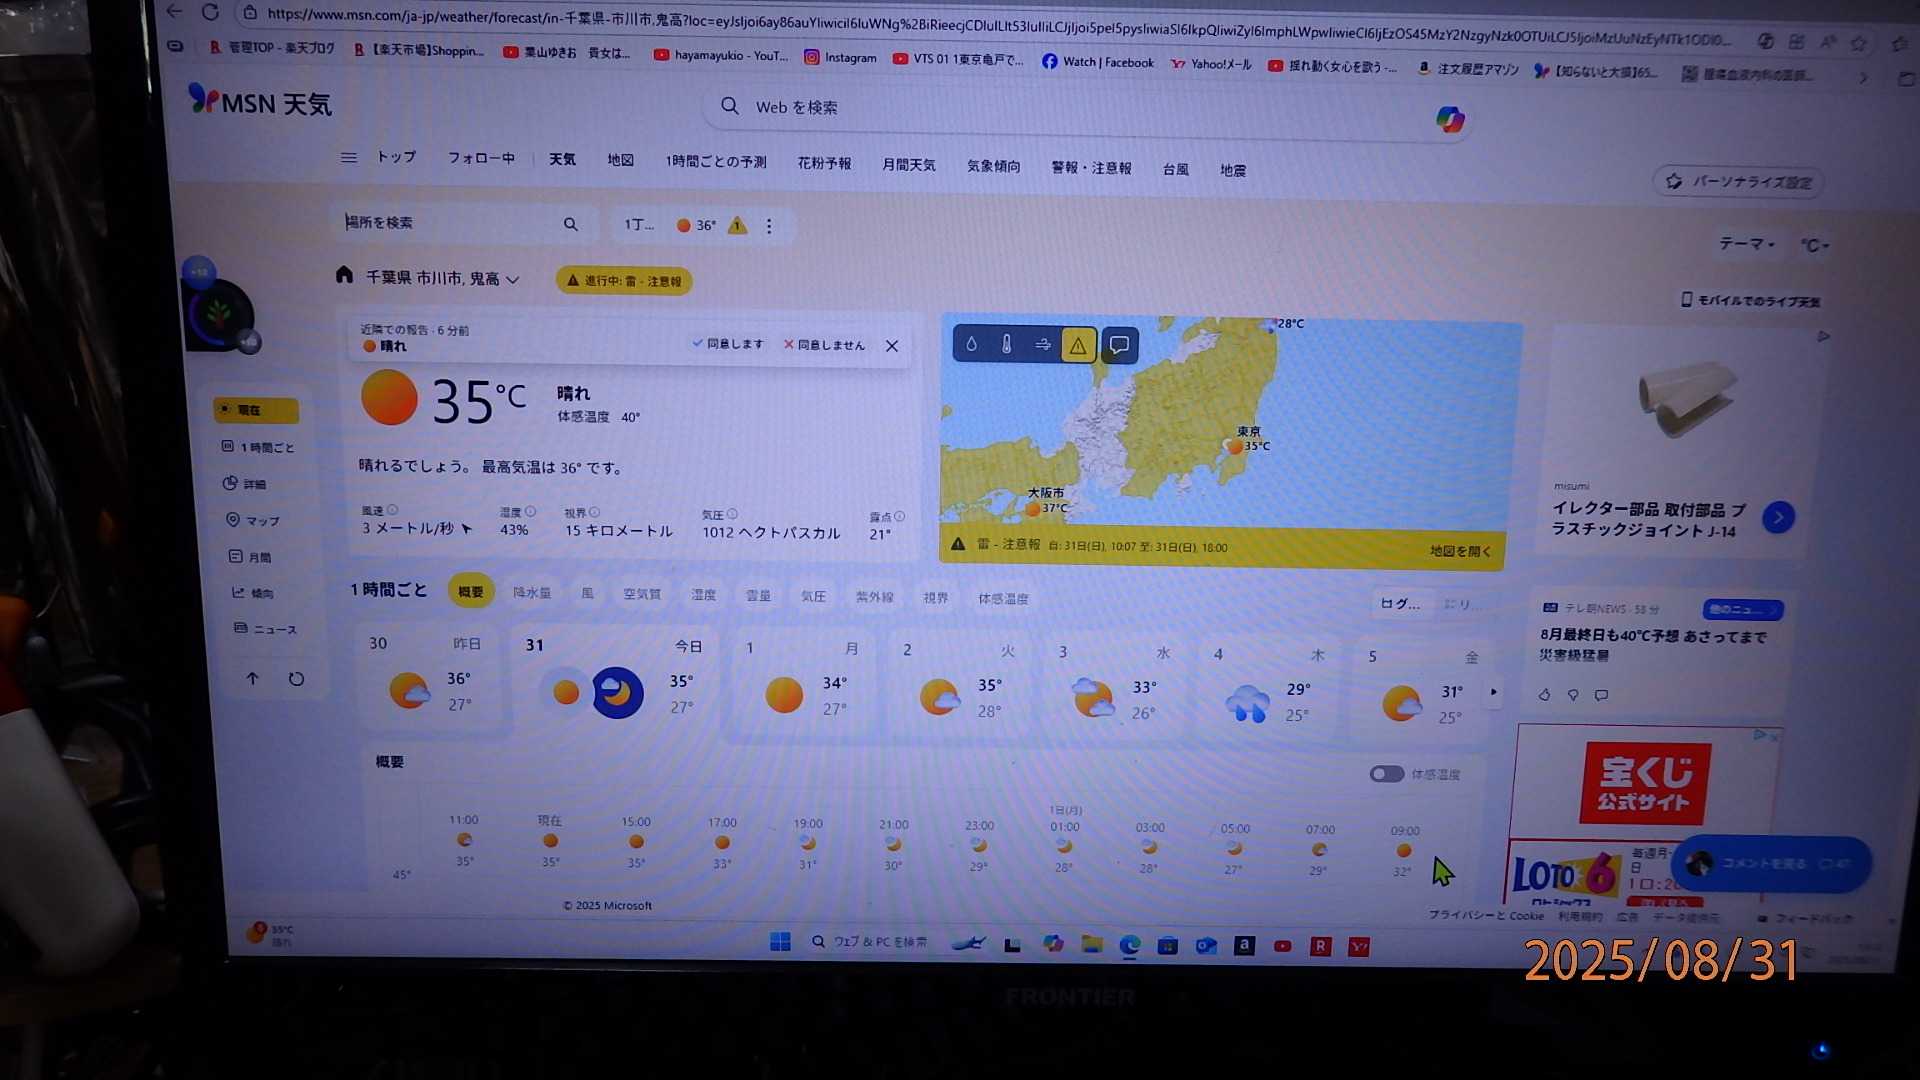Click the precipitation droplet map layer icon
The image size is (1920, 1080).
click(971, 344)
